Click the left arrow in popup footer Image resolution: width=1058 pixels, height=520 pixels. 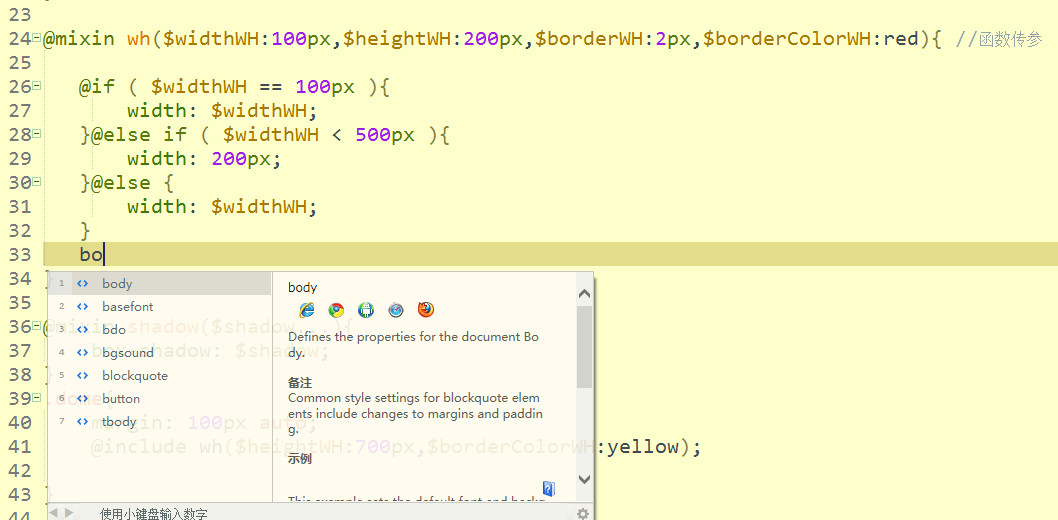pos(55,513)
